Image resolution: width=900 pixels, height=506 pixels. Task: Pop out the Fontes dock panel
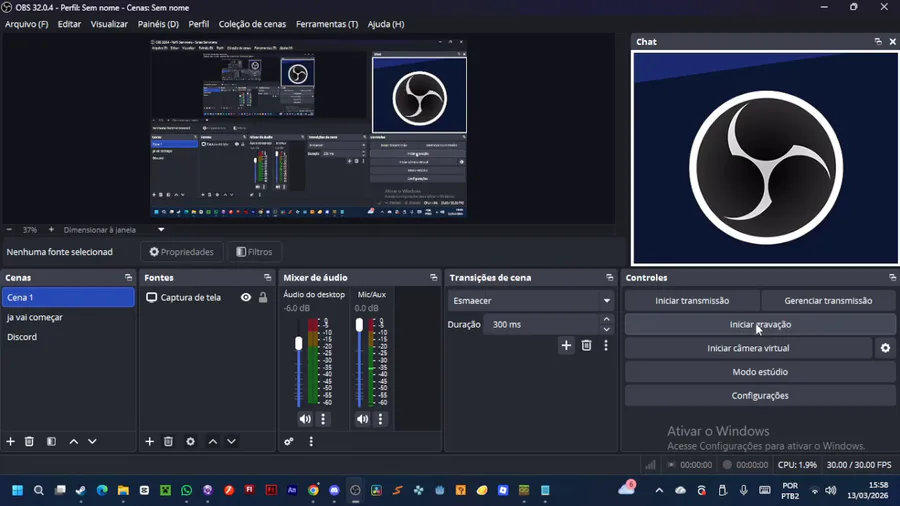(x=267, y=278)
